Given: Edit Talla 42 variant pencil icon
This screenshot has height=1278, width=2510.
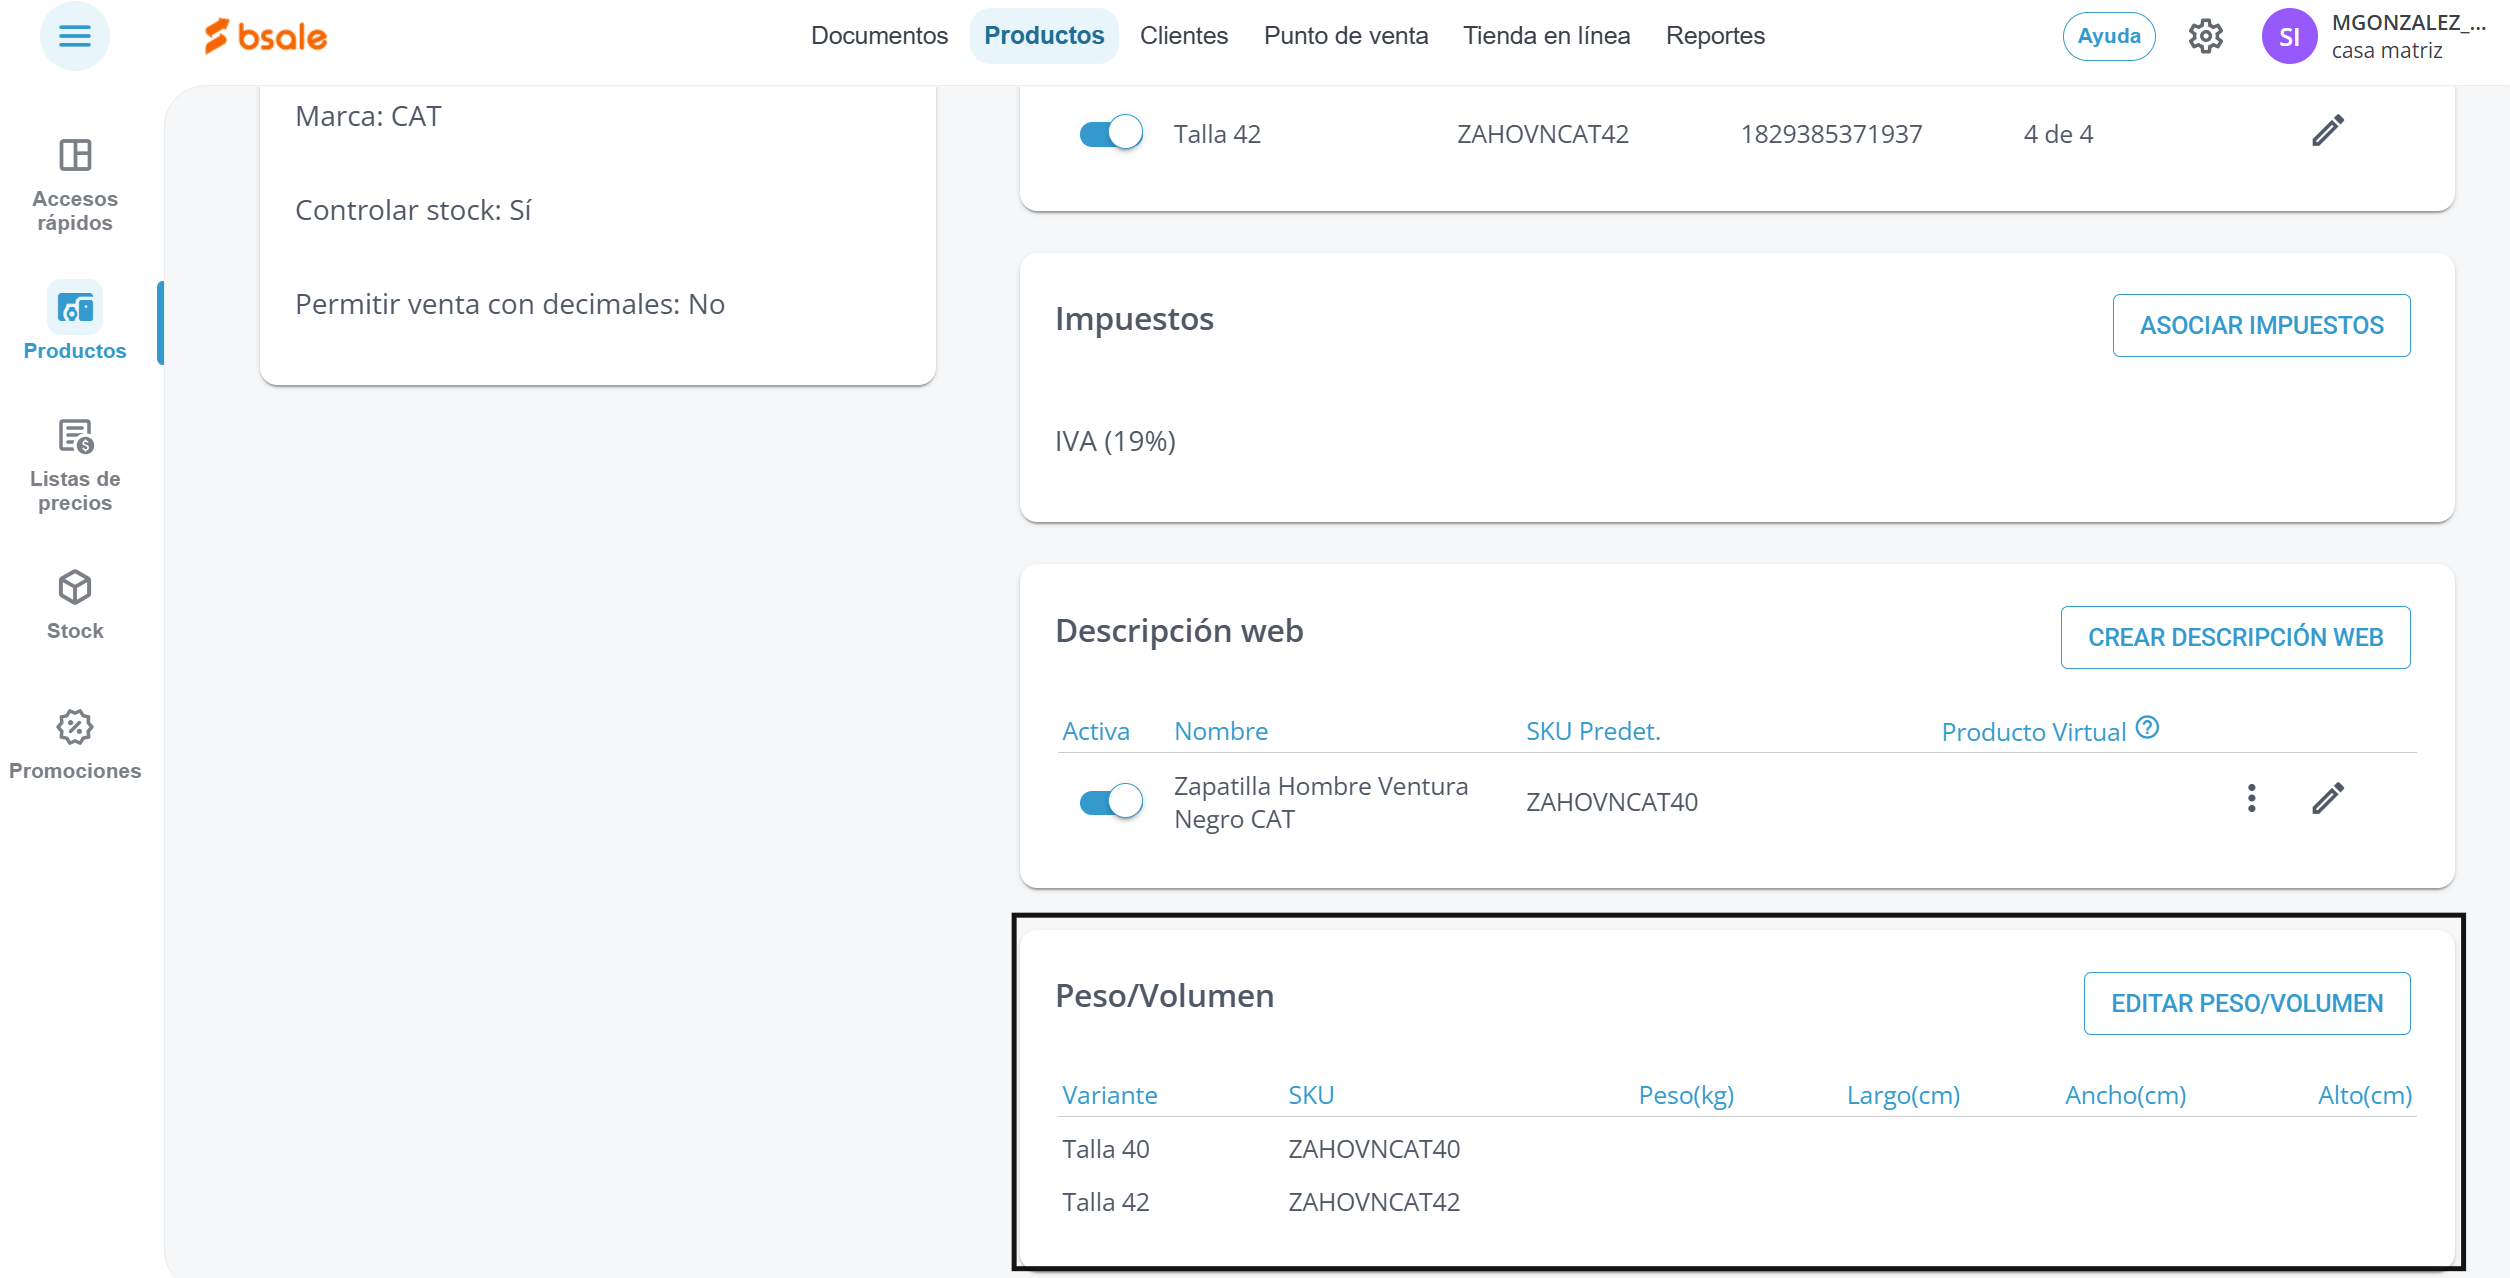Looking at the screenshot, I should [x=2327, y=131].
